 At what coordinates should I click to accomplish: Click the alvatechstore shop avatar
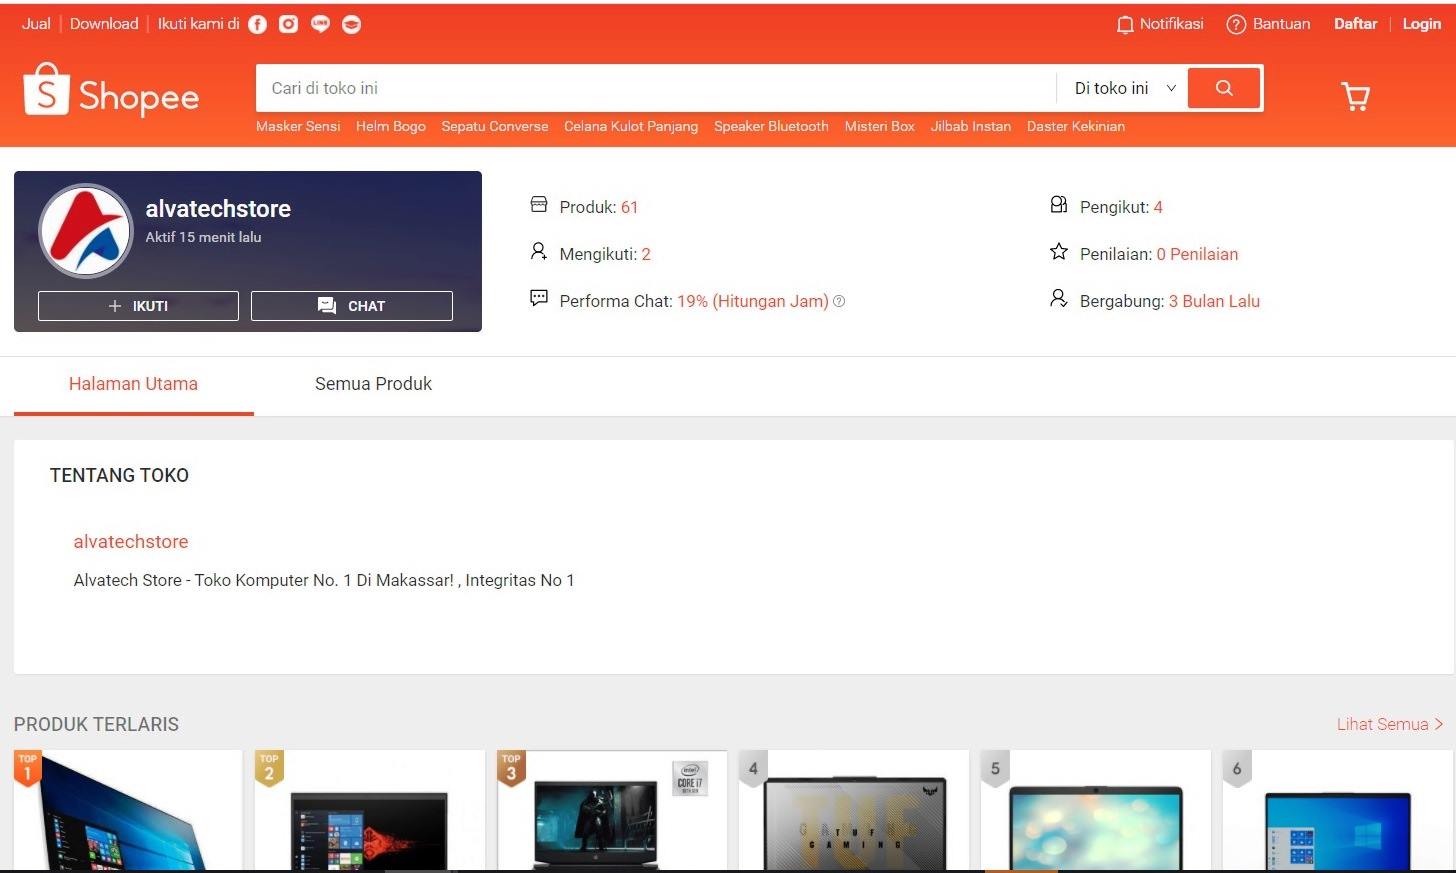[x=86, y=230]
